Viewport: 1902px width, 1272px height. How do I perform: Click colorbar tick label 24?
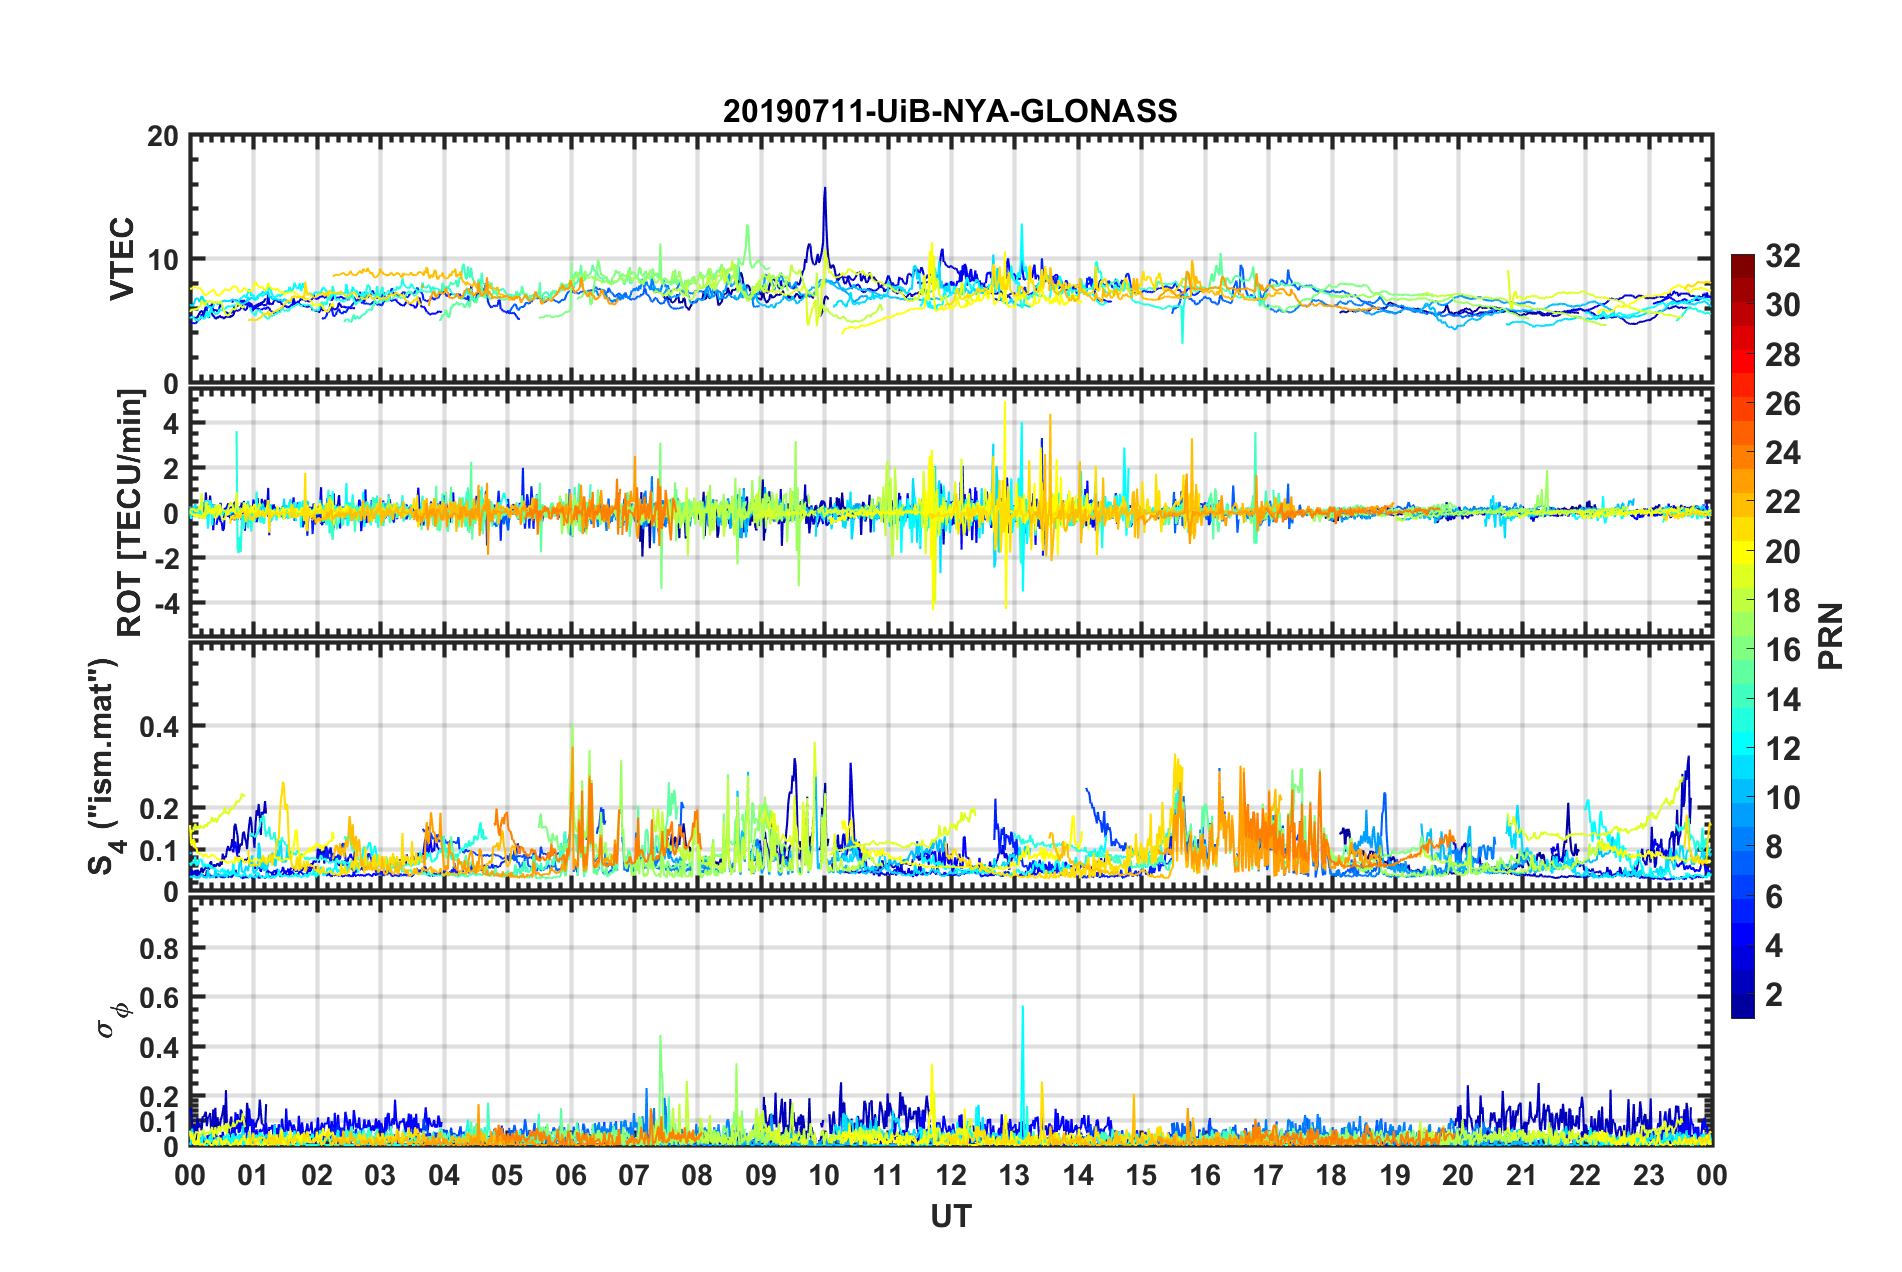[x=1783, y=453]
